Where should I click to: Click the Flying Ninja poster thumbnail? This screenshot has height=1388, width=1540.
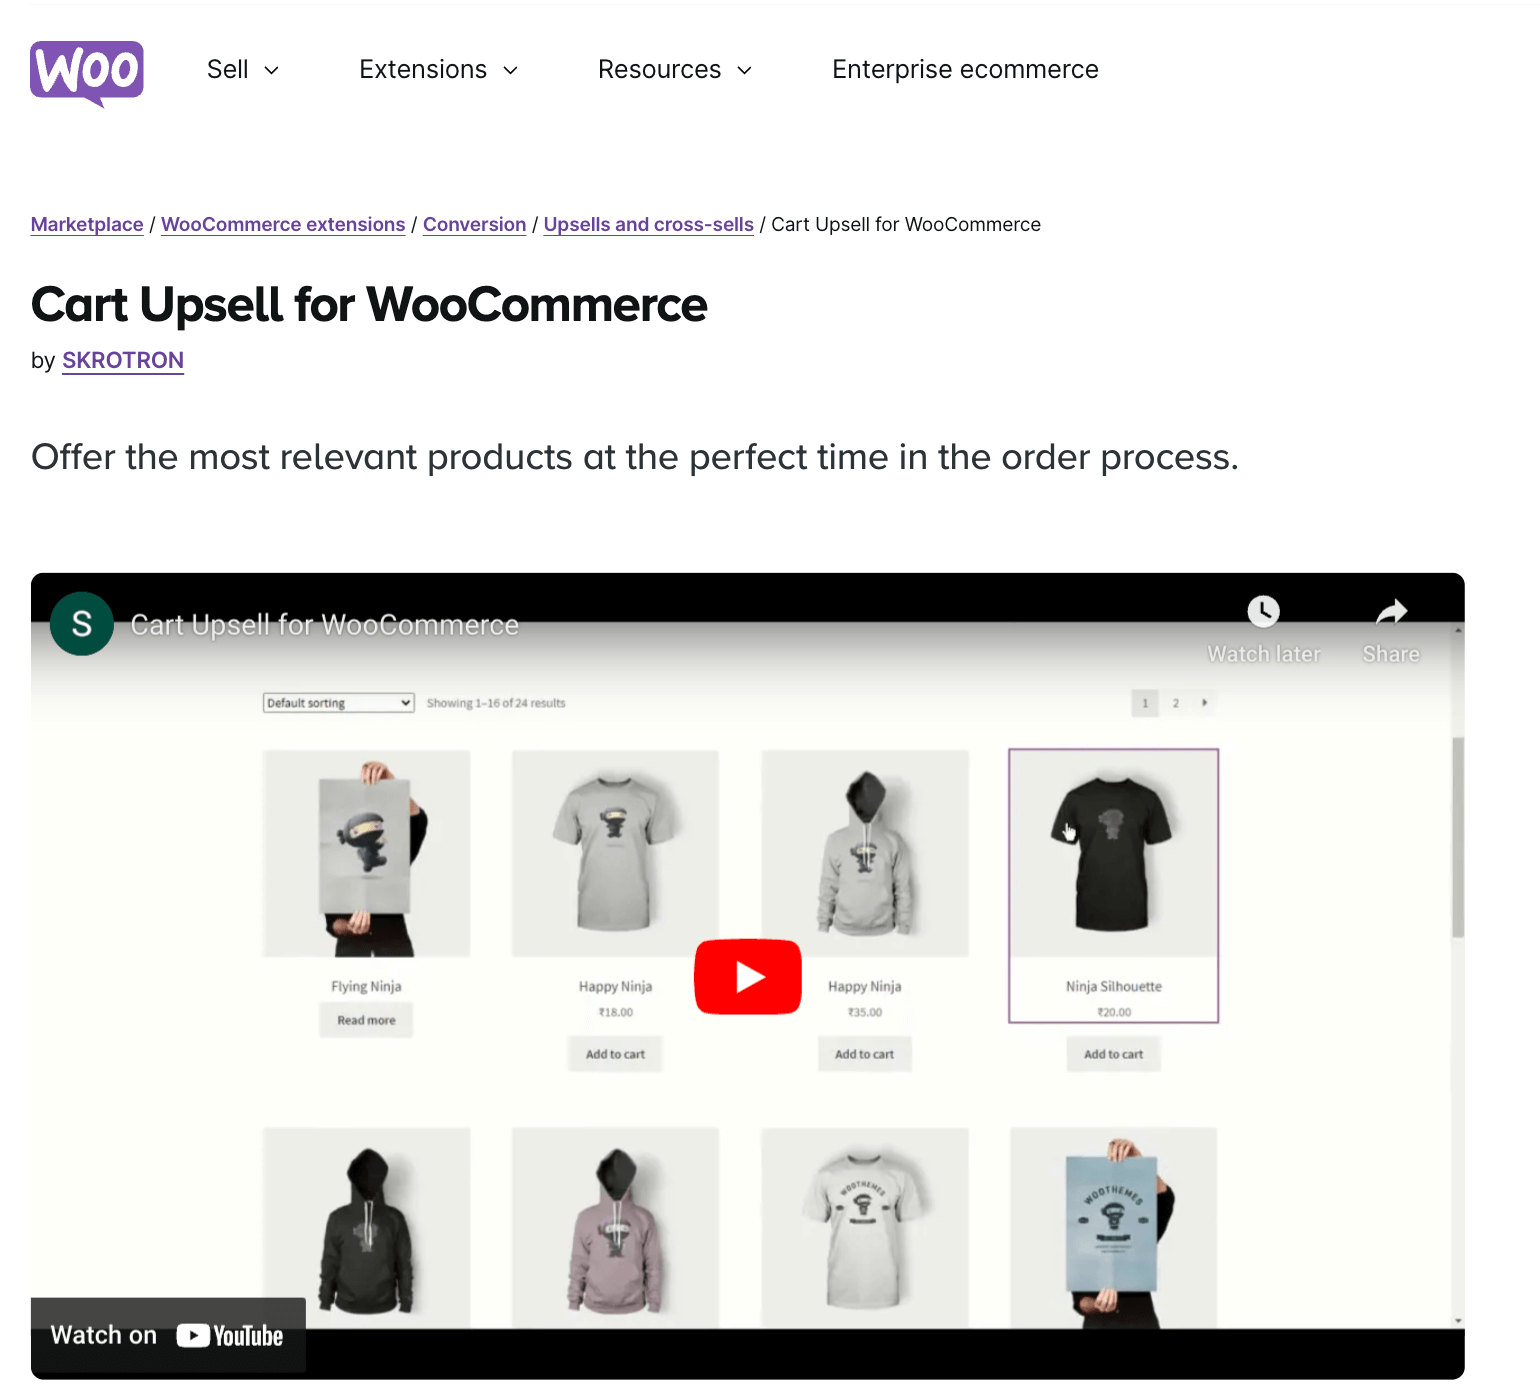(x=366, y=853)
